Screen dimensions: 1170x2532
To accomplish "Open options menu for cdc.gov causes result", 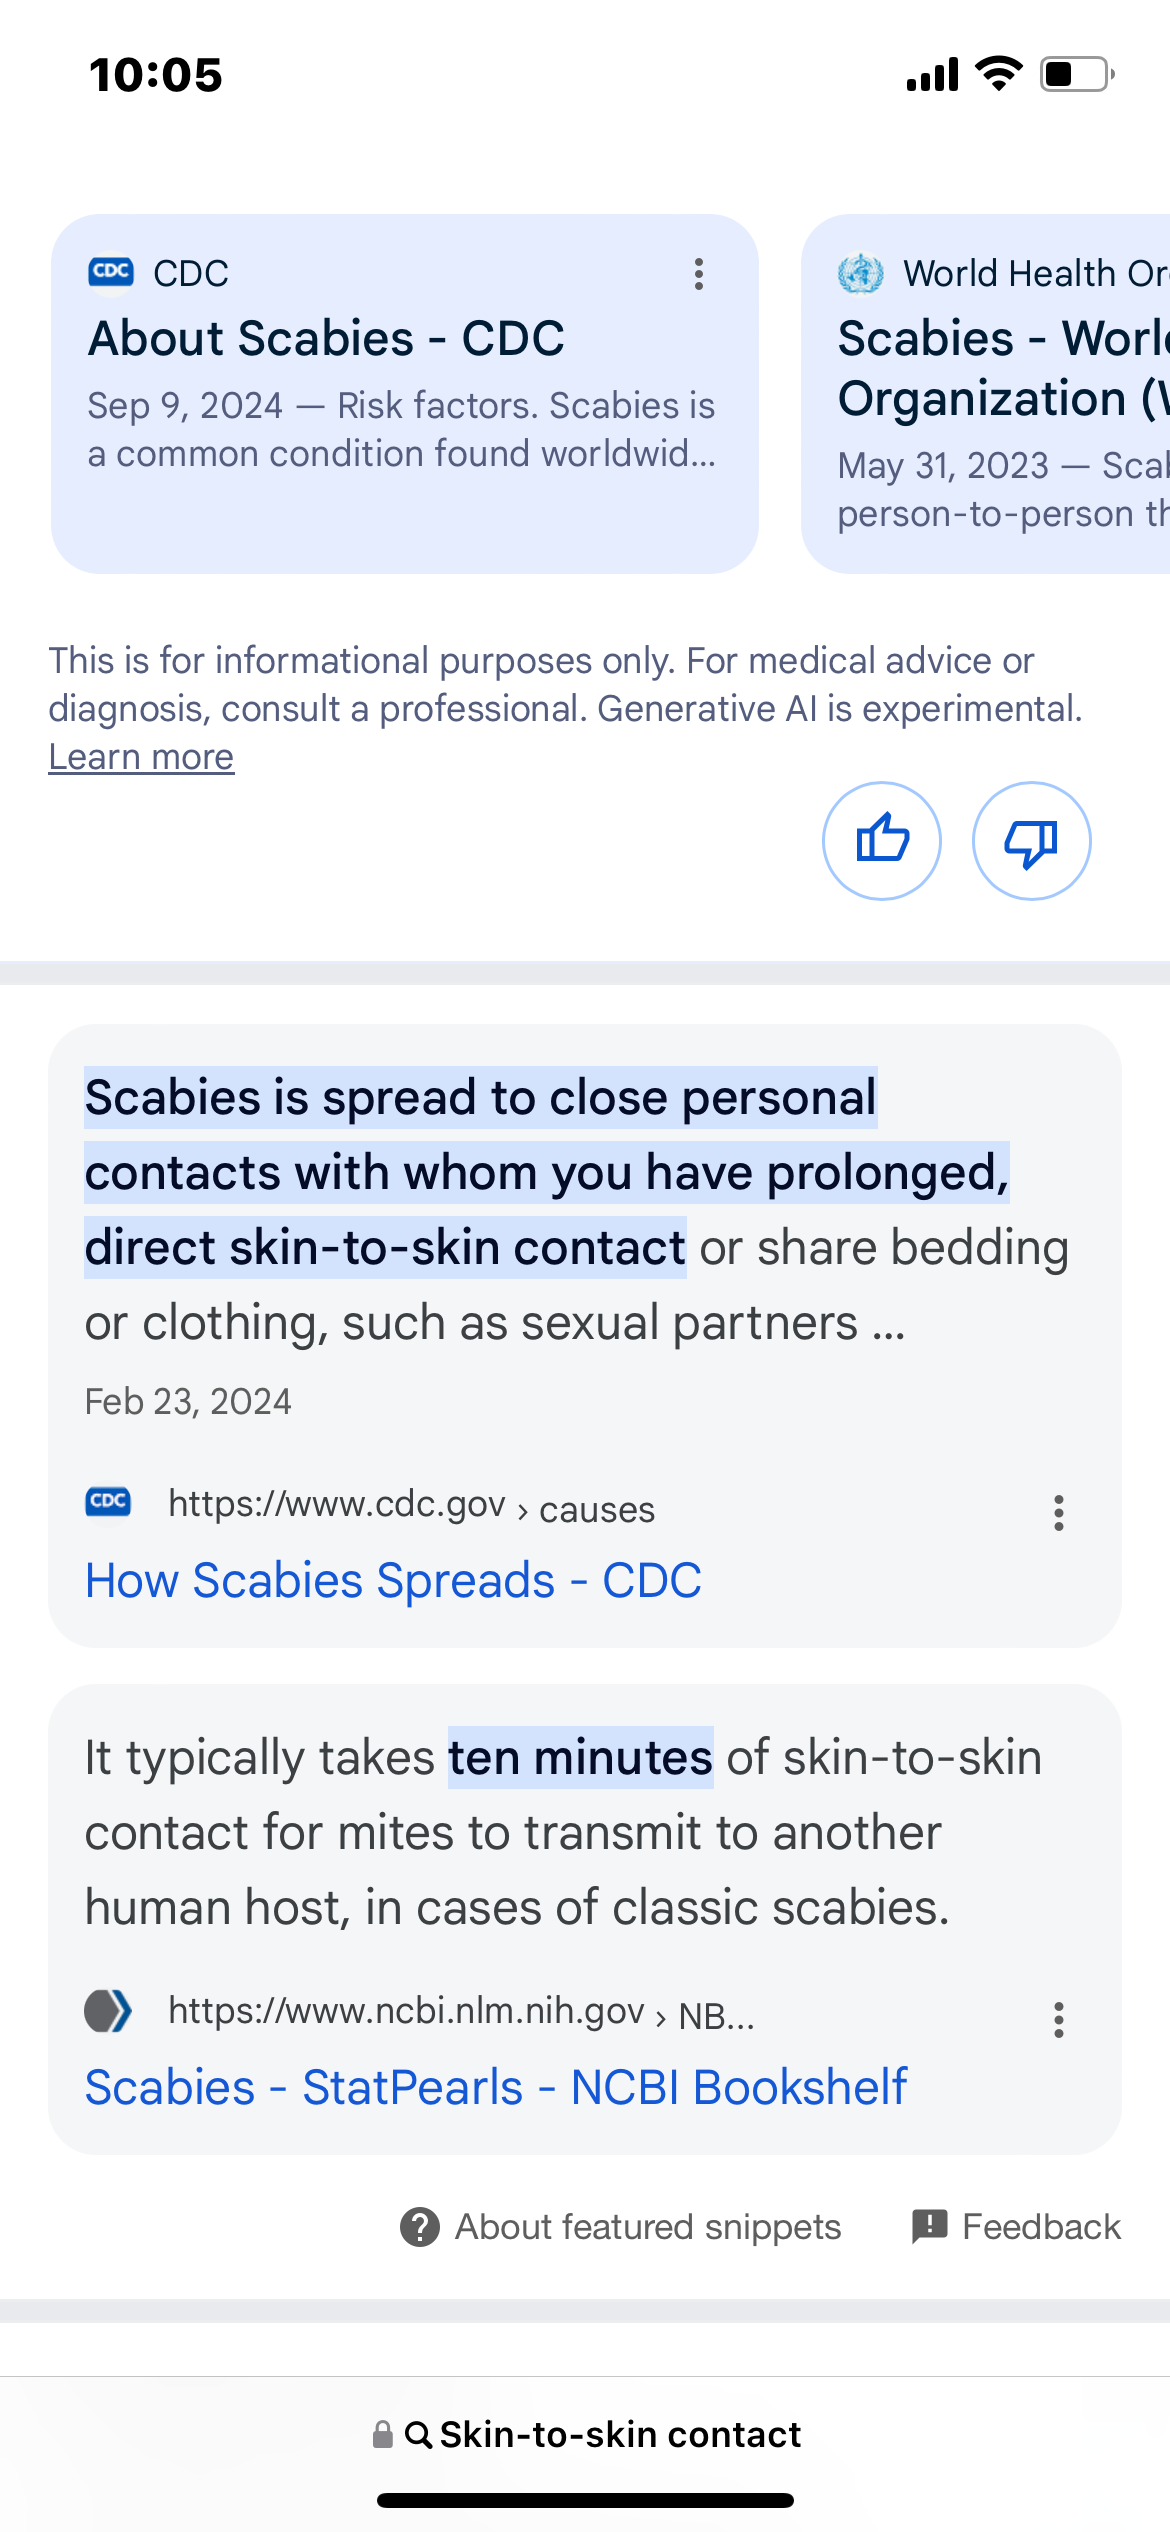I will click(1058, 1513).
